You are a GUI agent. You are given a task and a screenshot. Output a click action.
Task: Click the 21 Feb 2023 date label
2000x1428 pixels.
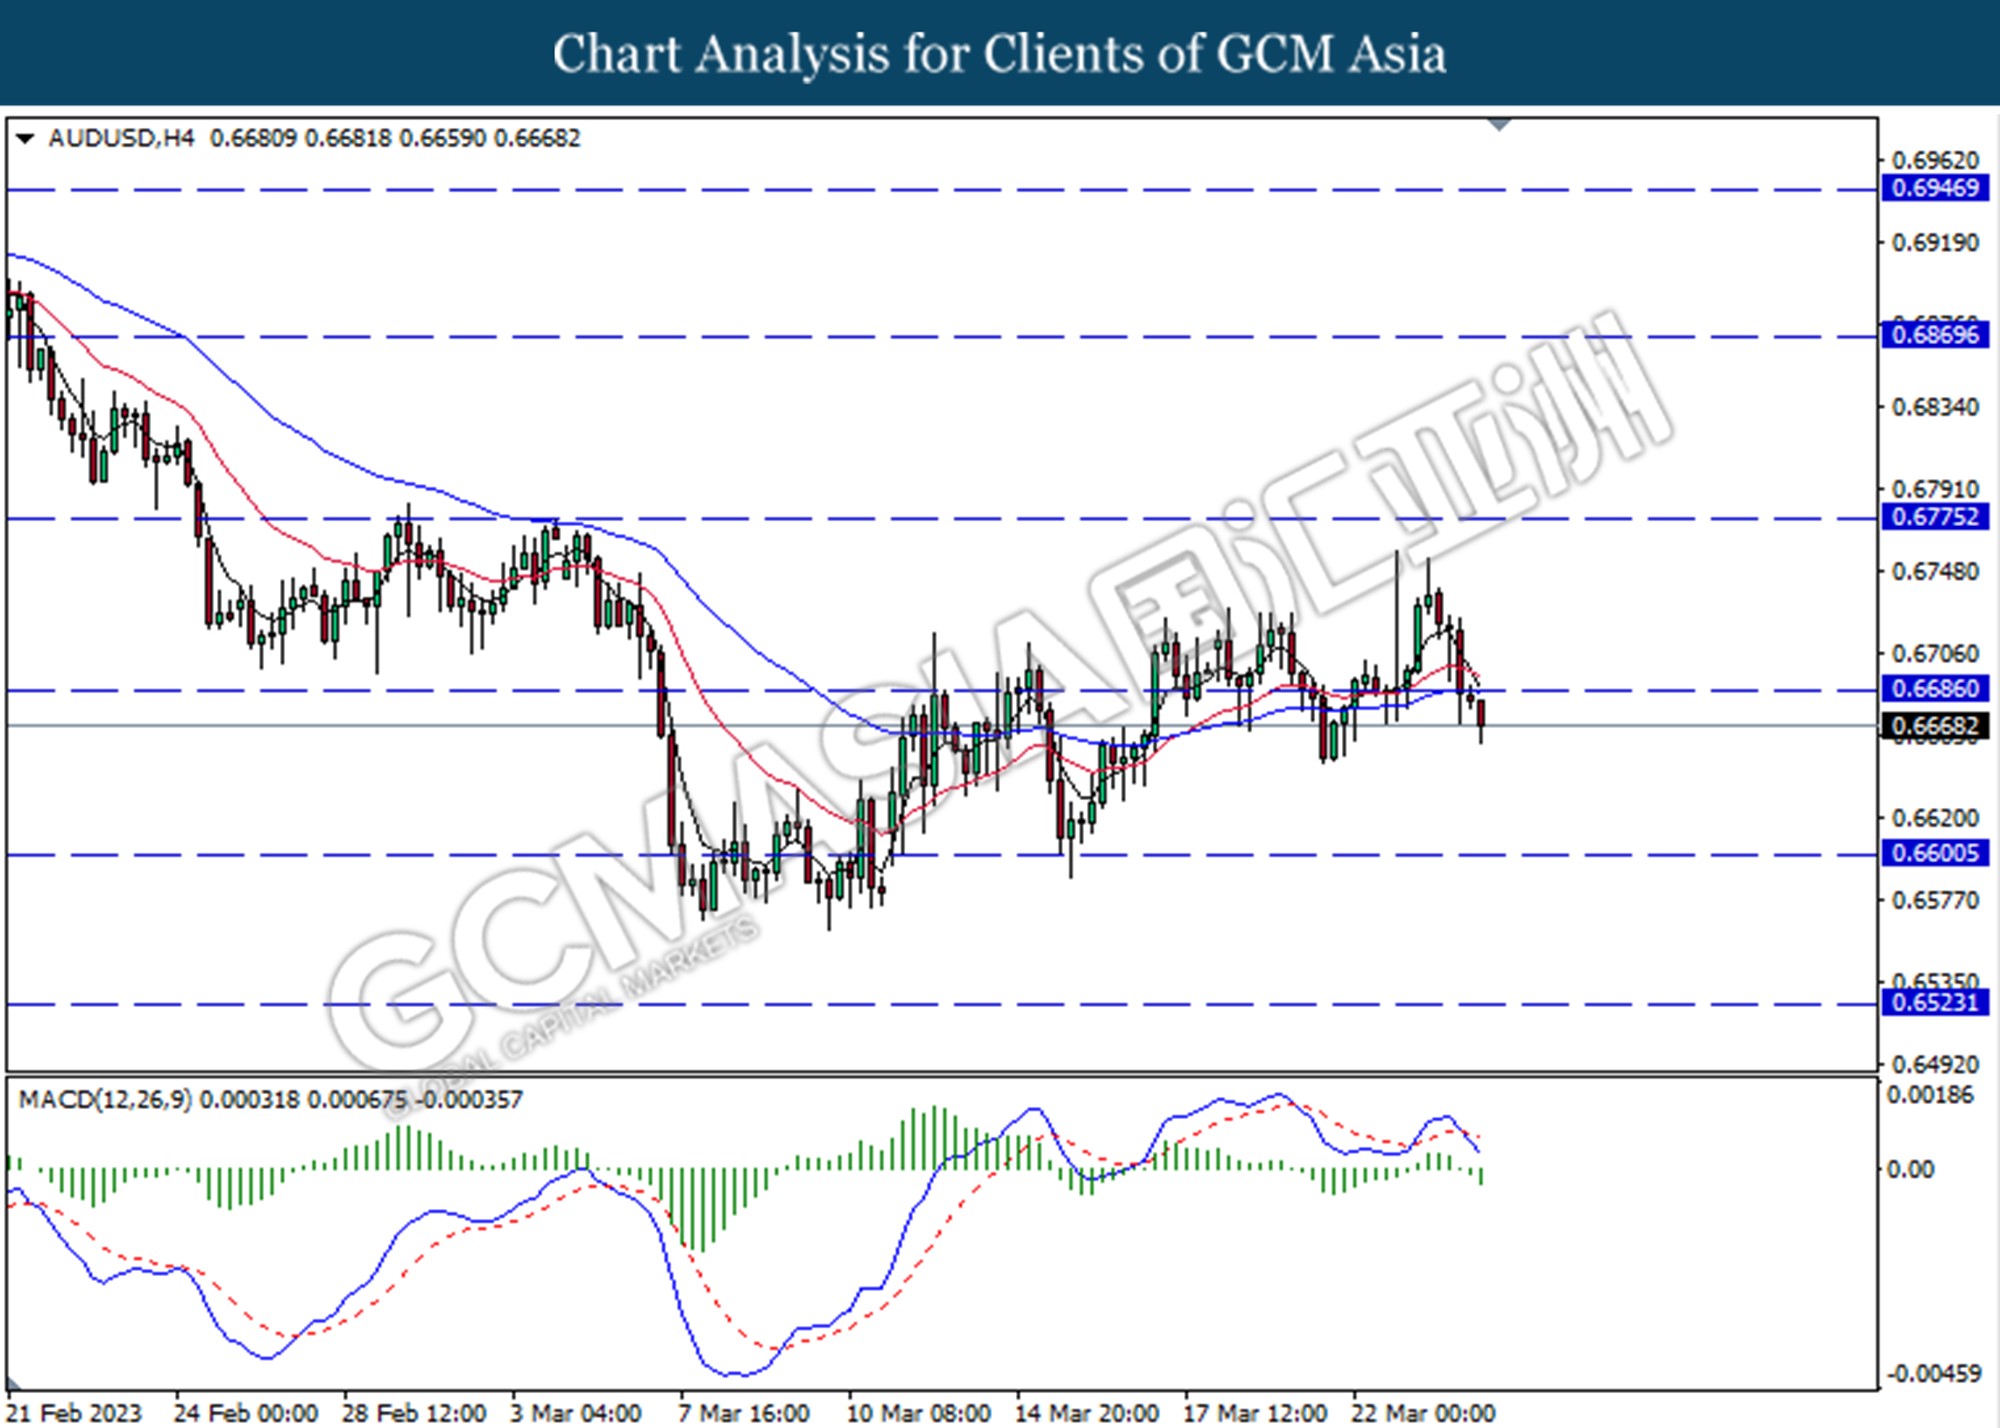point(75,1413)
